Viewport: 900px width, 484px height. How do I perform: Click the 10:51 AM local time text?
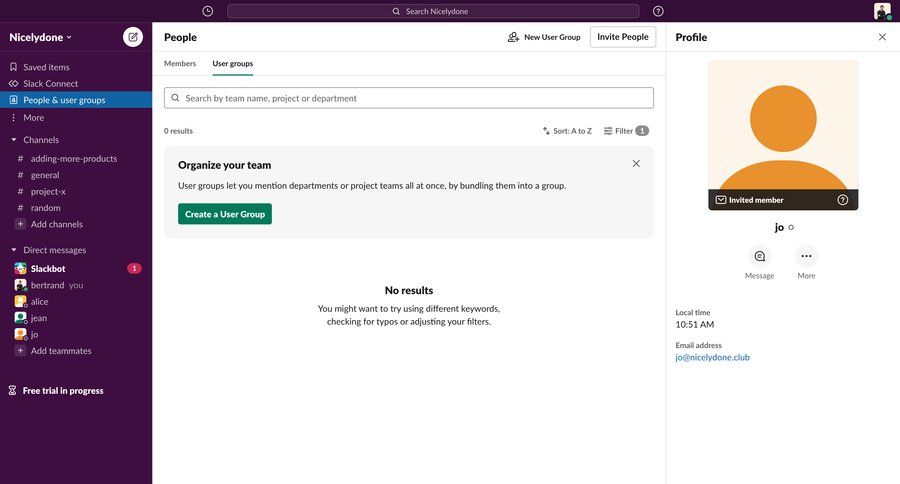coord(695,324)
